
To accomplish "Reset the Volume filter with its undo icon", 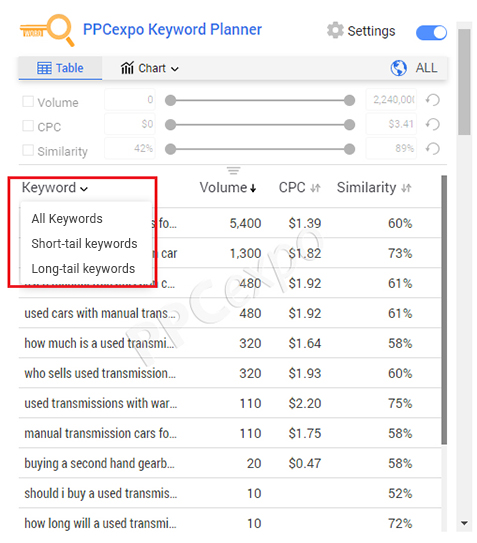I will pyautogui.click(x=432, y=100).
